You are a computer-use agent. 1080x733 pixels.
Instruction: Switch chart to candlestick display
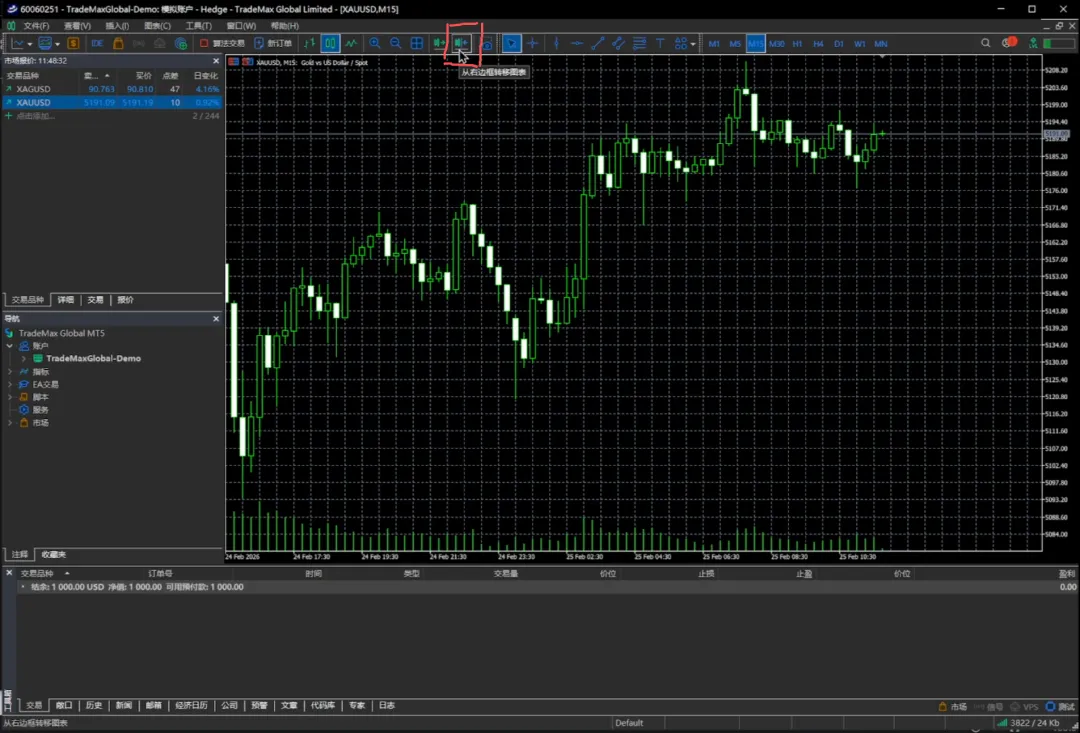[330, 43]
